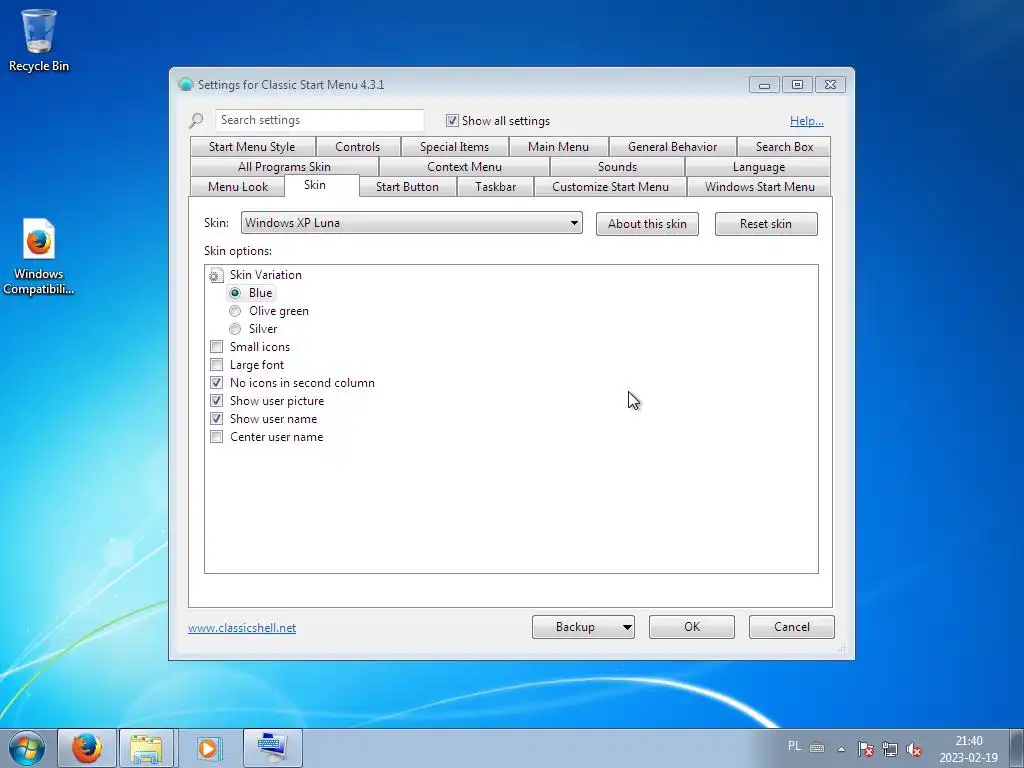Launch Firefox from the taskbar
Viewport: 1024px width, 768px height.
pos(87,748)
